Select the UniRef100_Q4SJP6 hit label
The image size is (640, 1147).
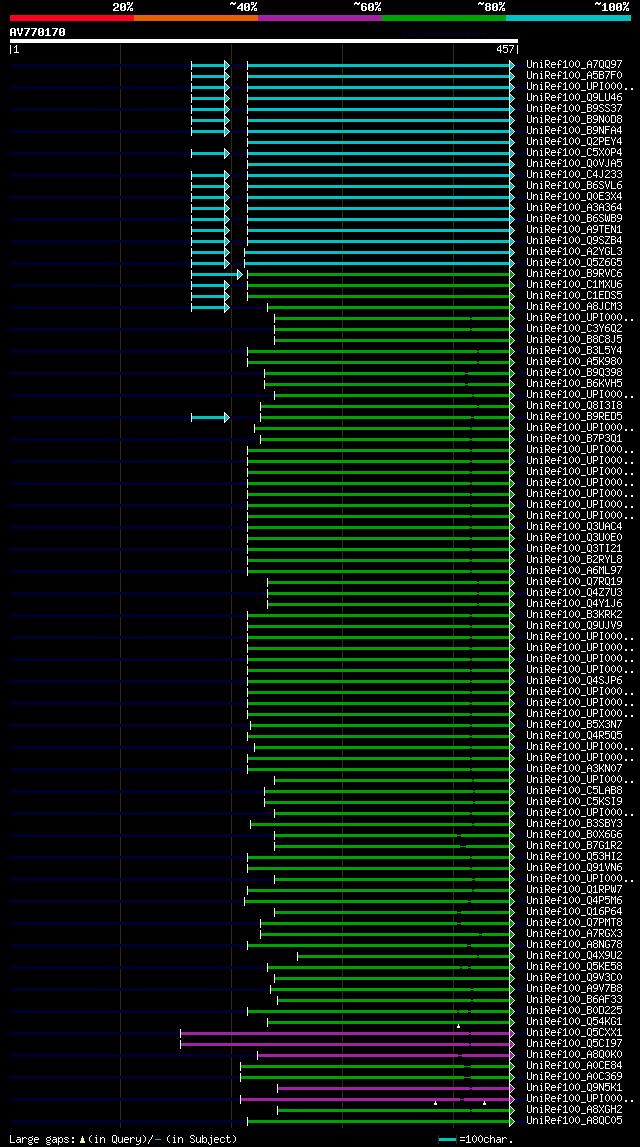(574, 681)
